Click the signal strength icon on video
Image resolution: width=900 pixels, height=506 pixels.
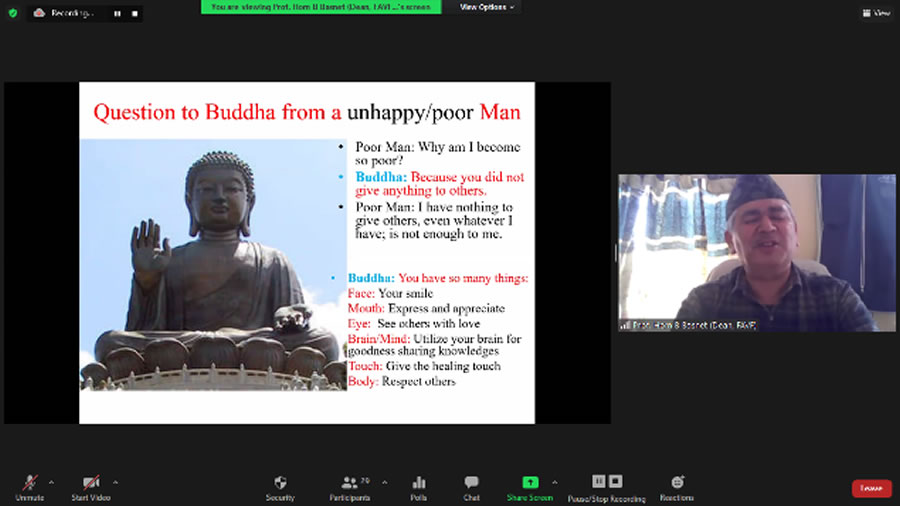pyautogui.click(x=625, y=325)
